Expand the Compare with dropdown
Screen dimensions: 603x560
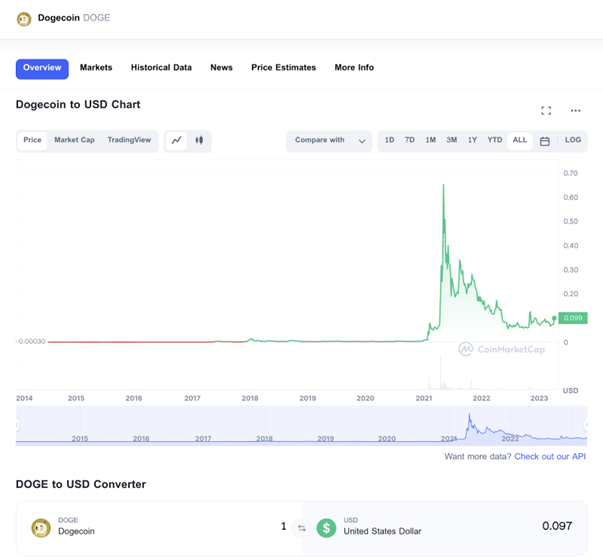tap(329, 140)
